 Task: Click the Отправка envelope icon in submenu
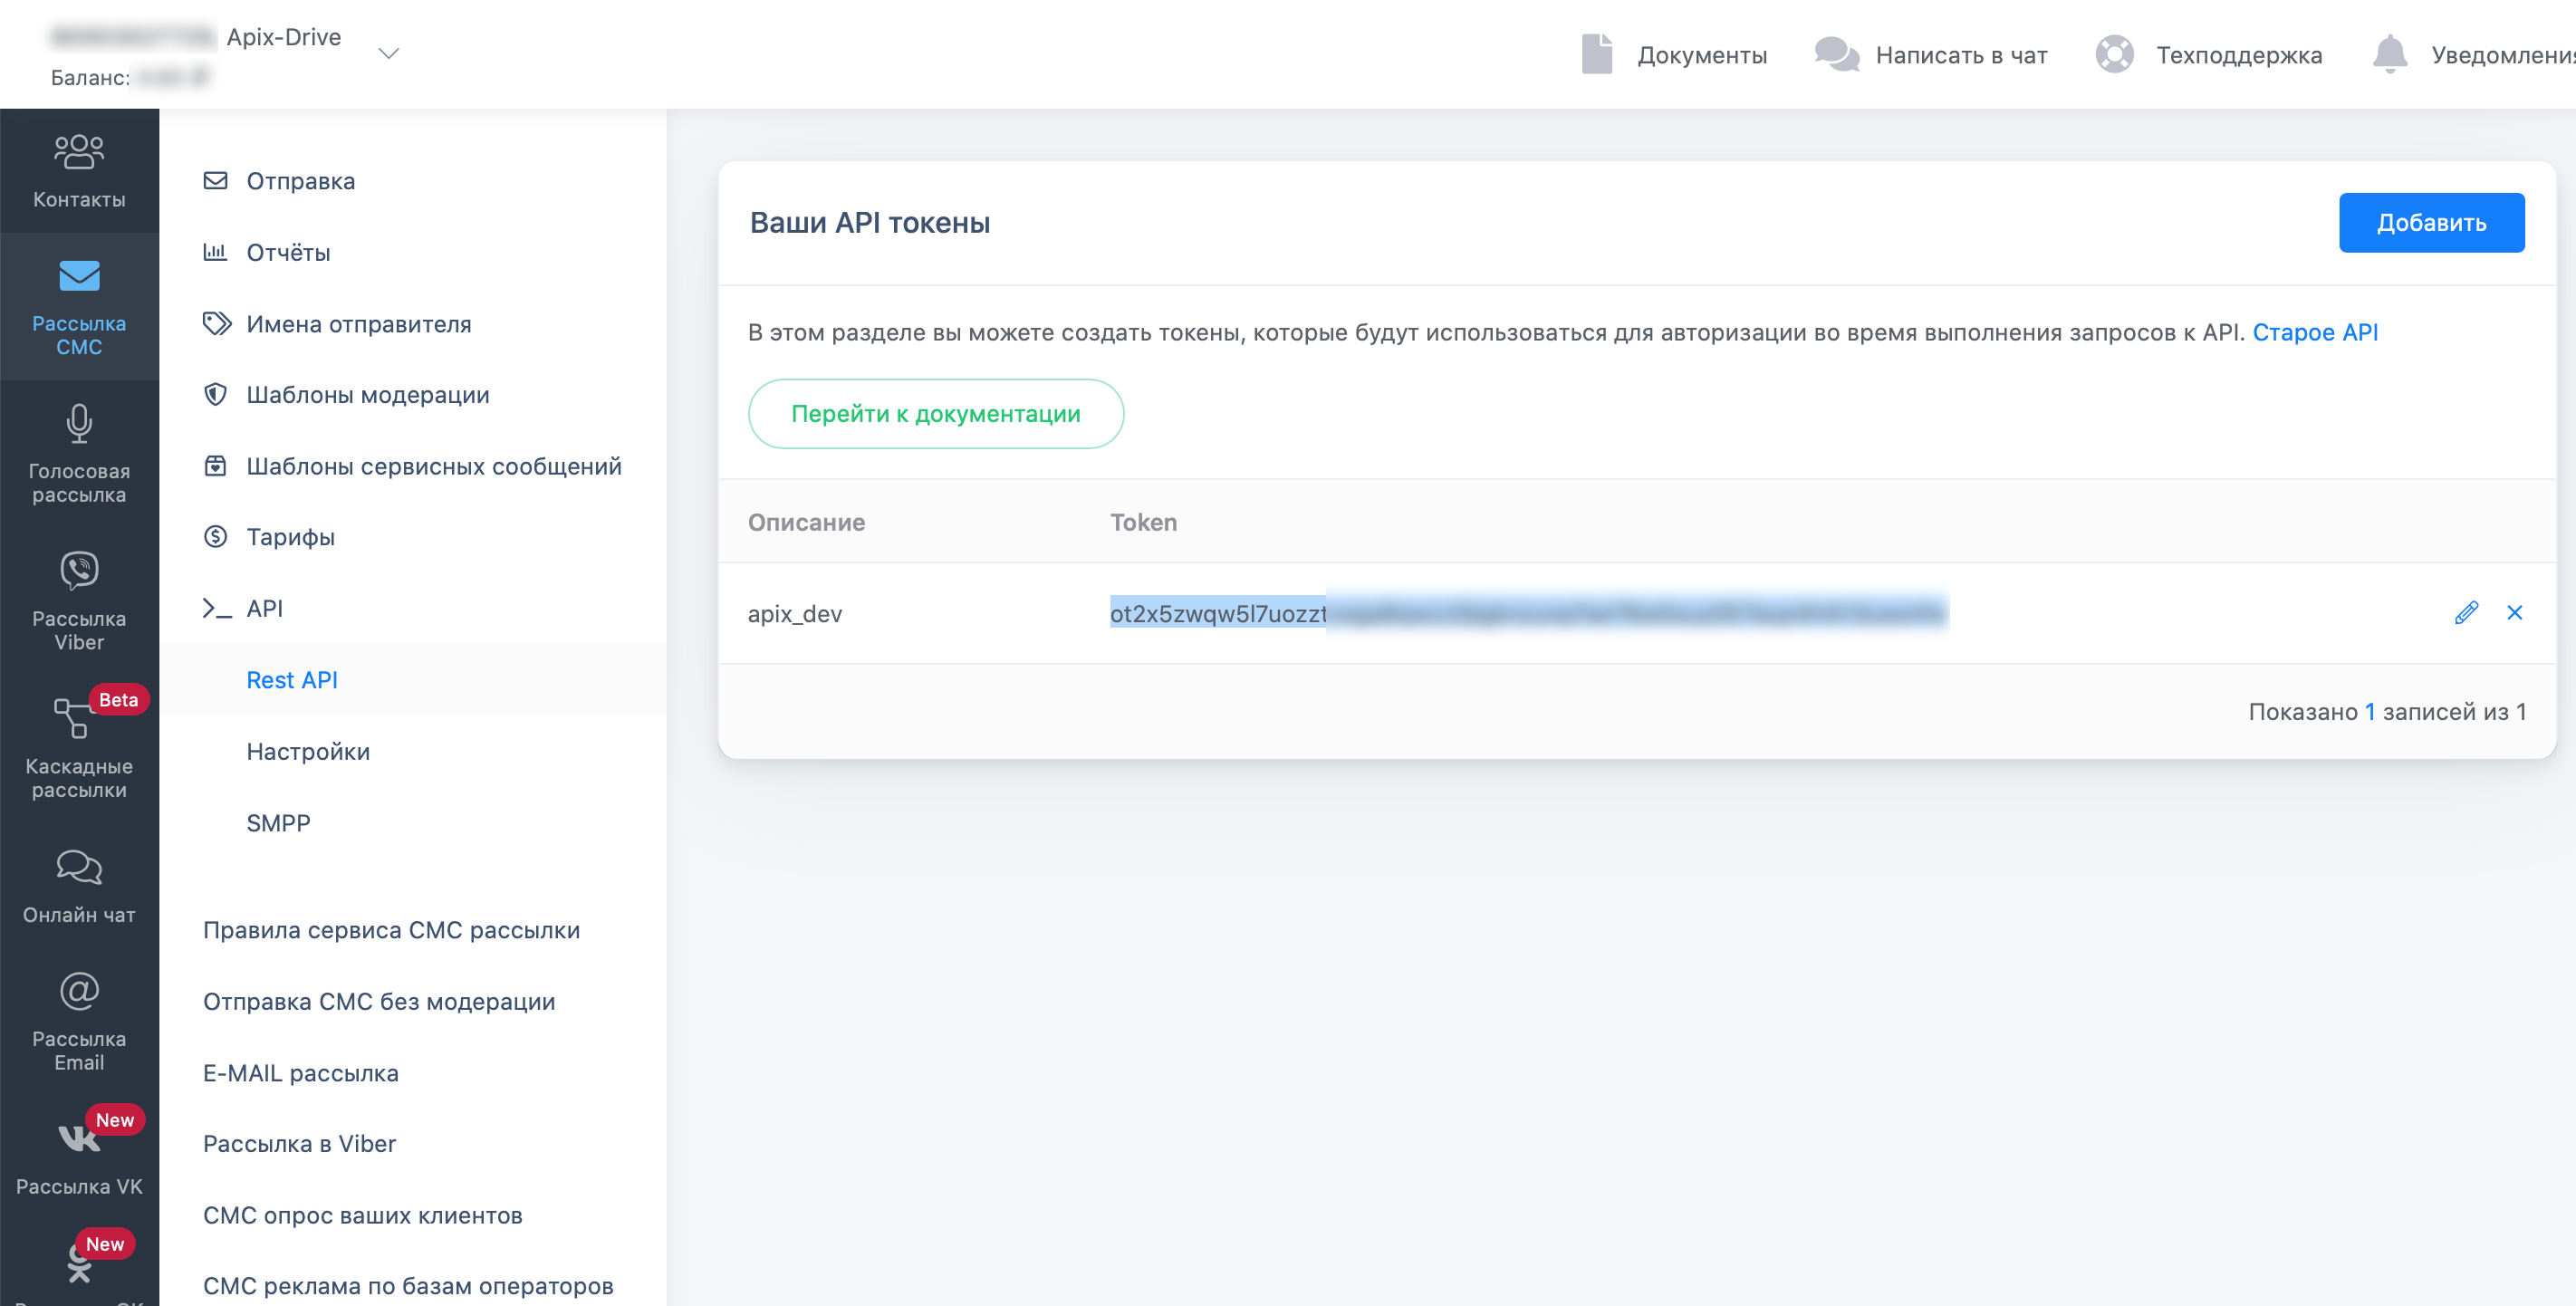215,181
